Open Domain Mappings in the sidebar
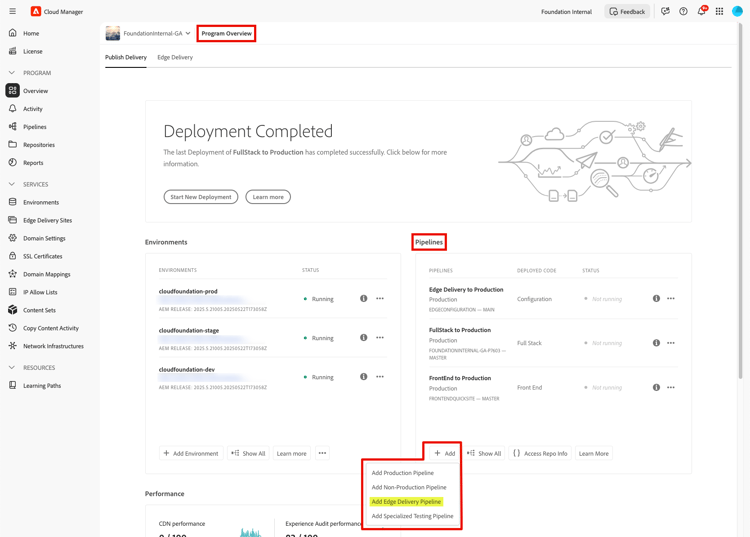This screenshot has width=750, height=537. click(46, 274)
